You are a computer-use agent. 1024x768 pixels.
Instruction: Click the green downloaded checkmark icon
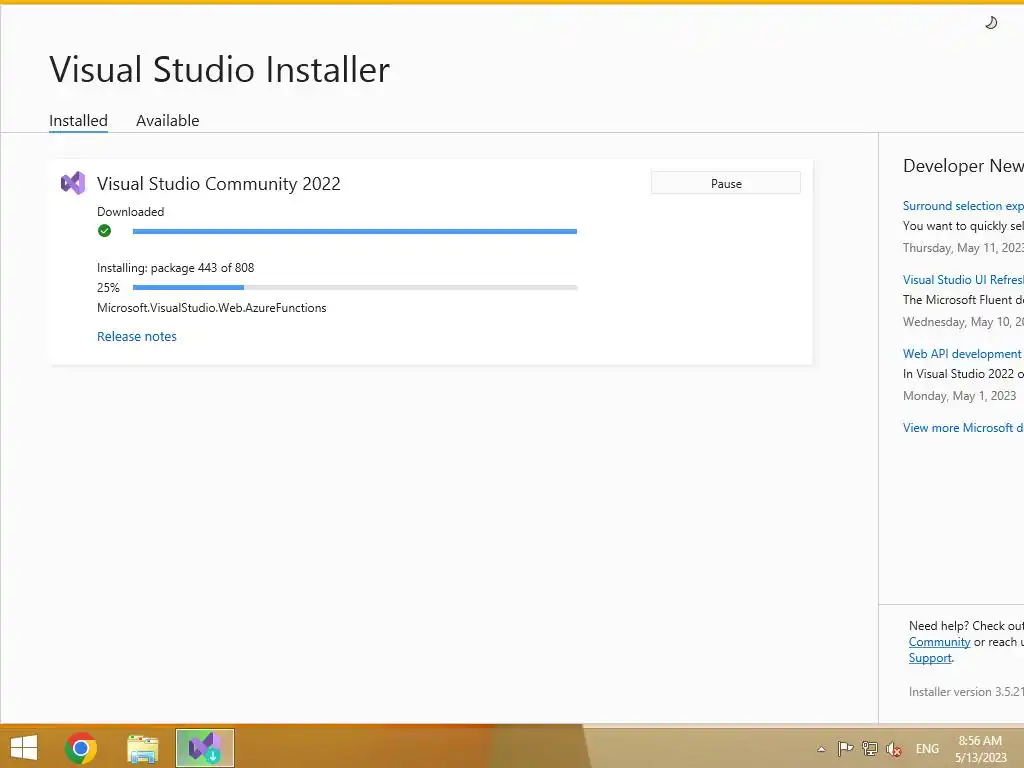click(x=104, y=231)
